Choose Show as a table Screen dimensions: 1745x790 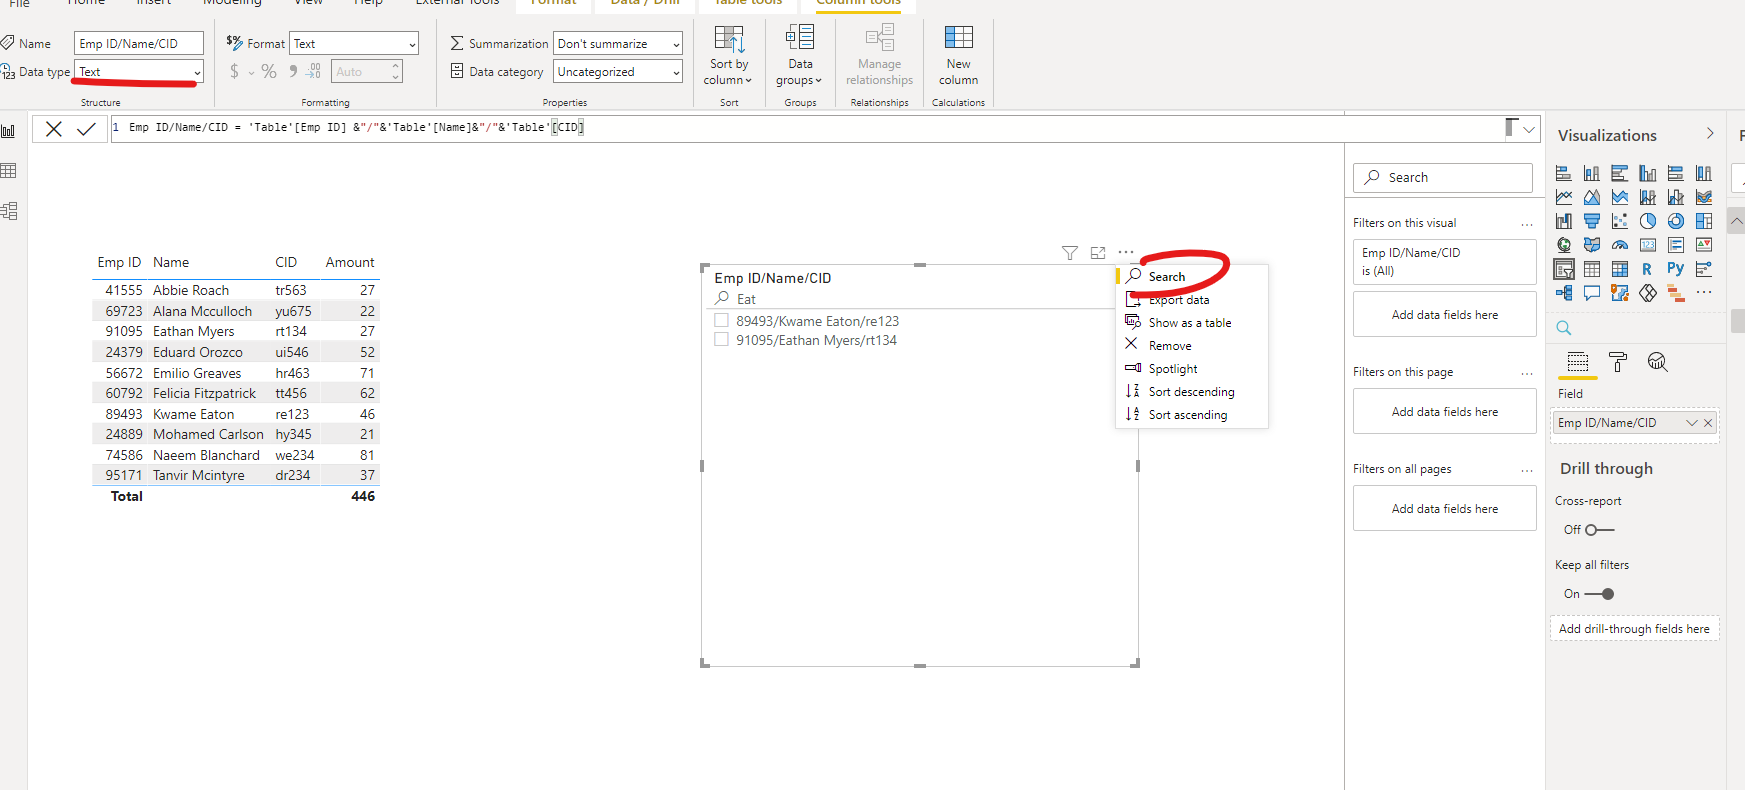1190,323
